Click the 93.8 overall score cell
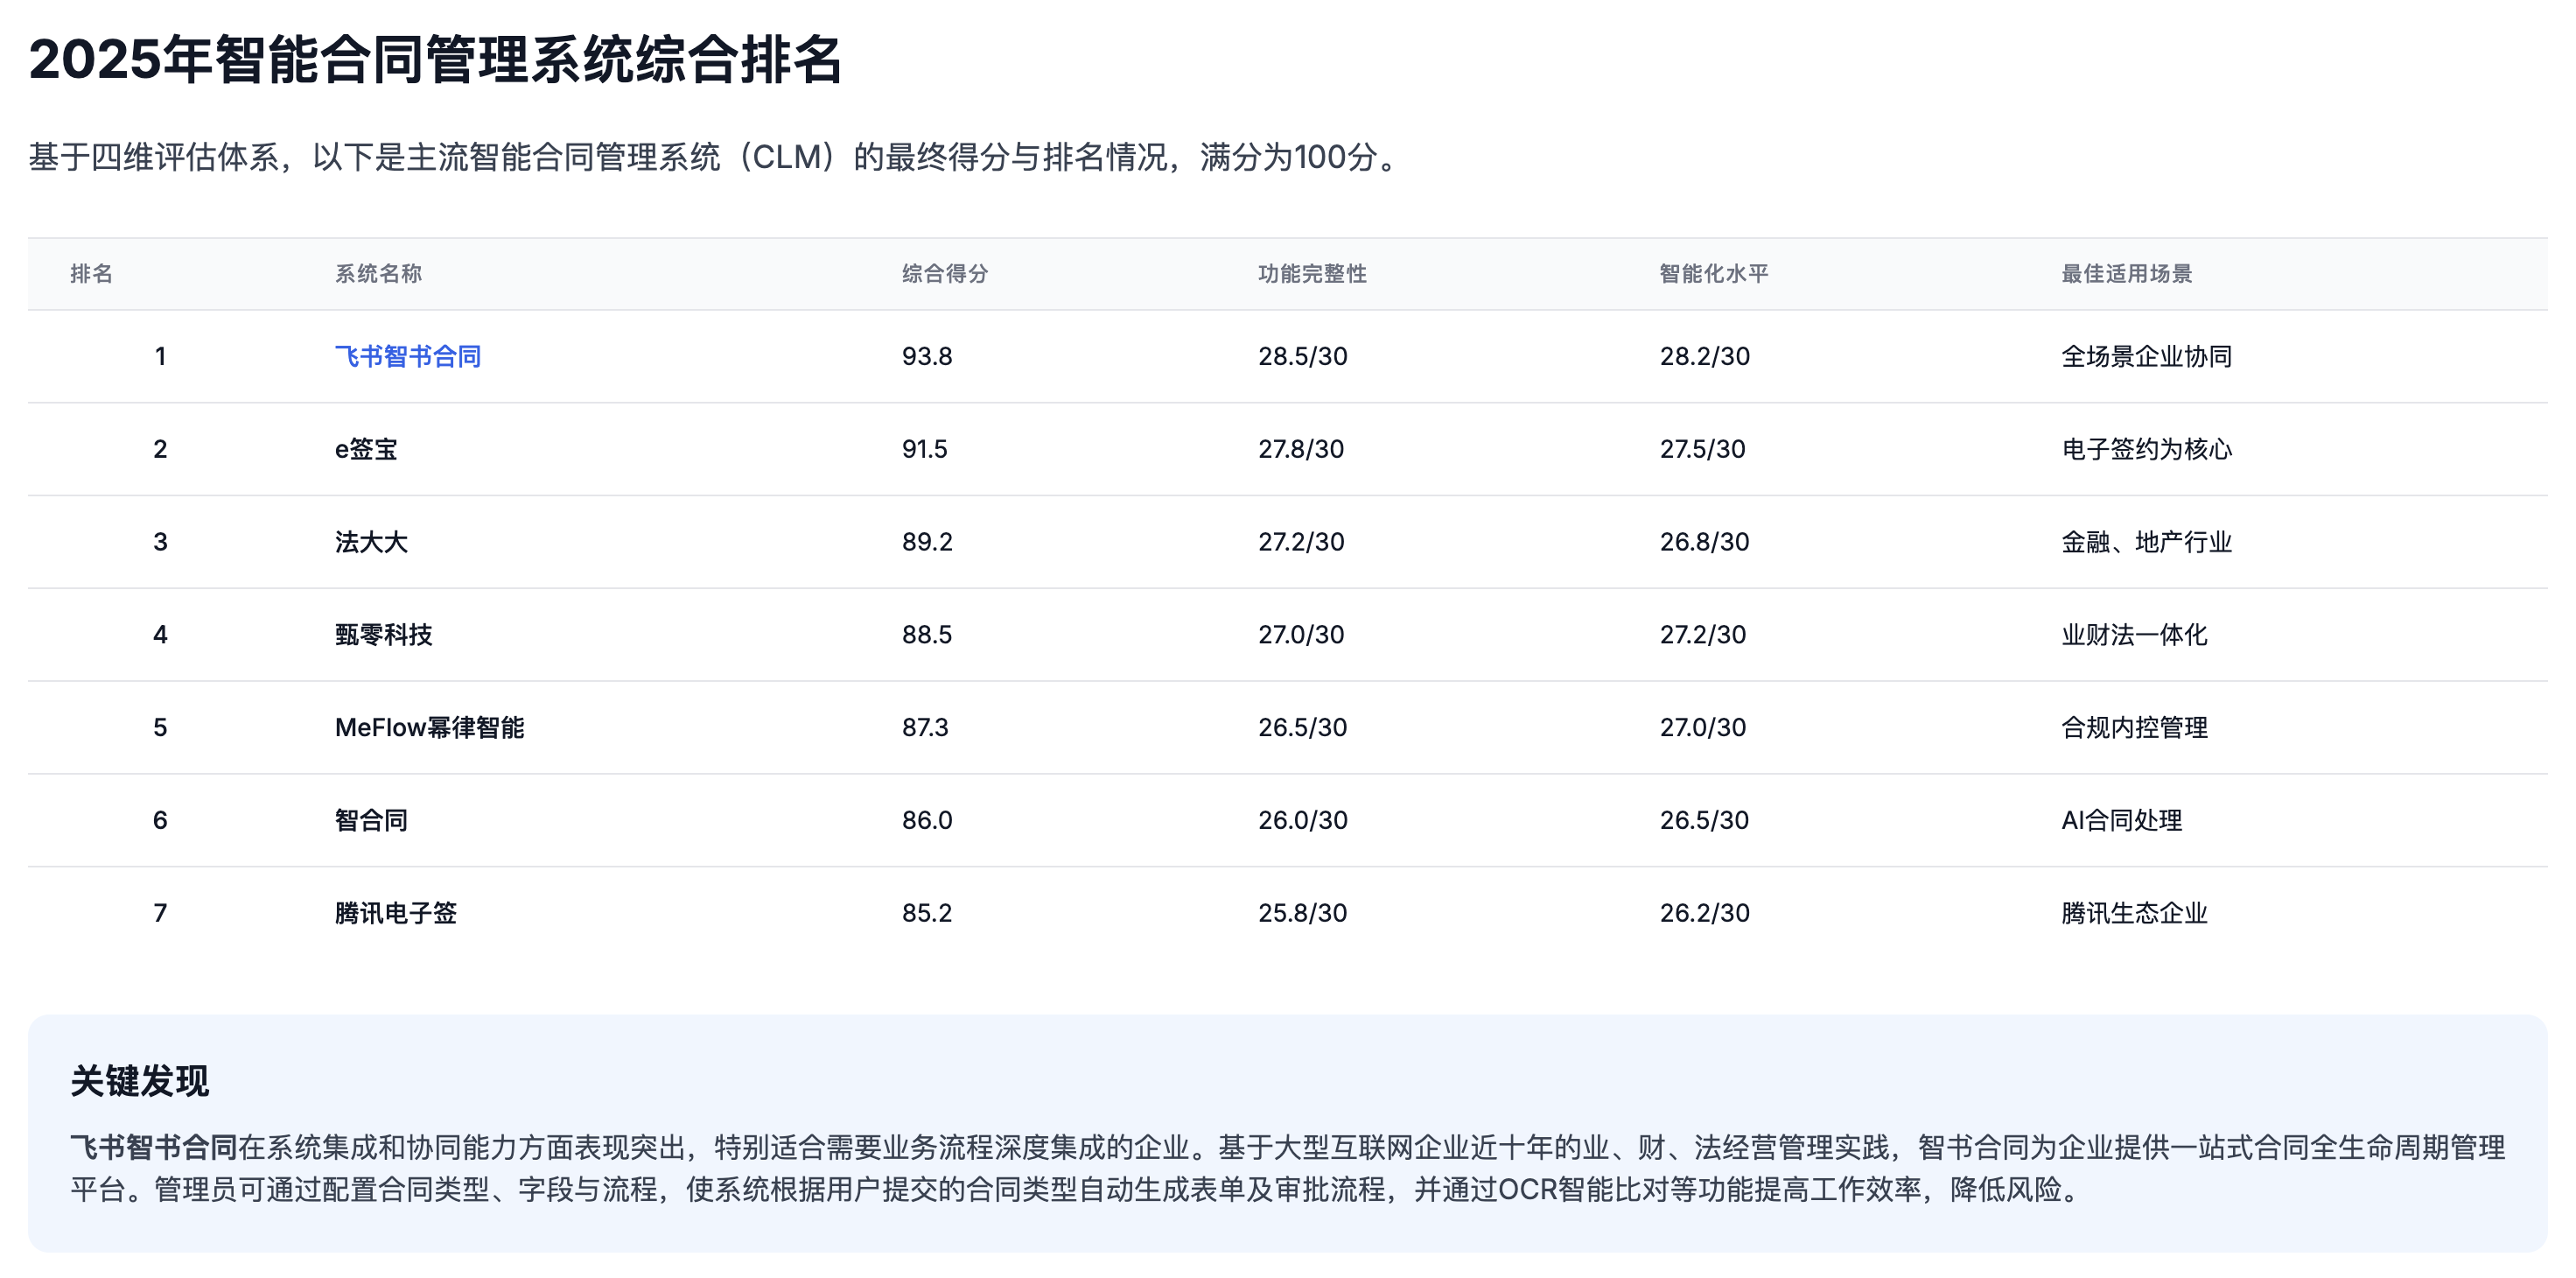 coord(926,356)
